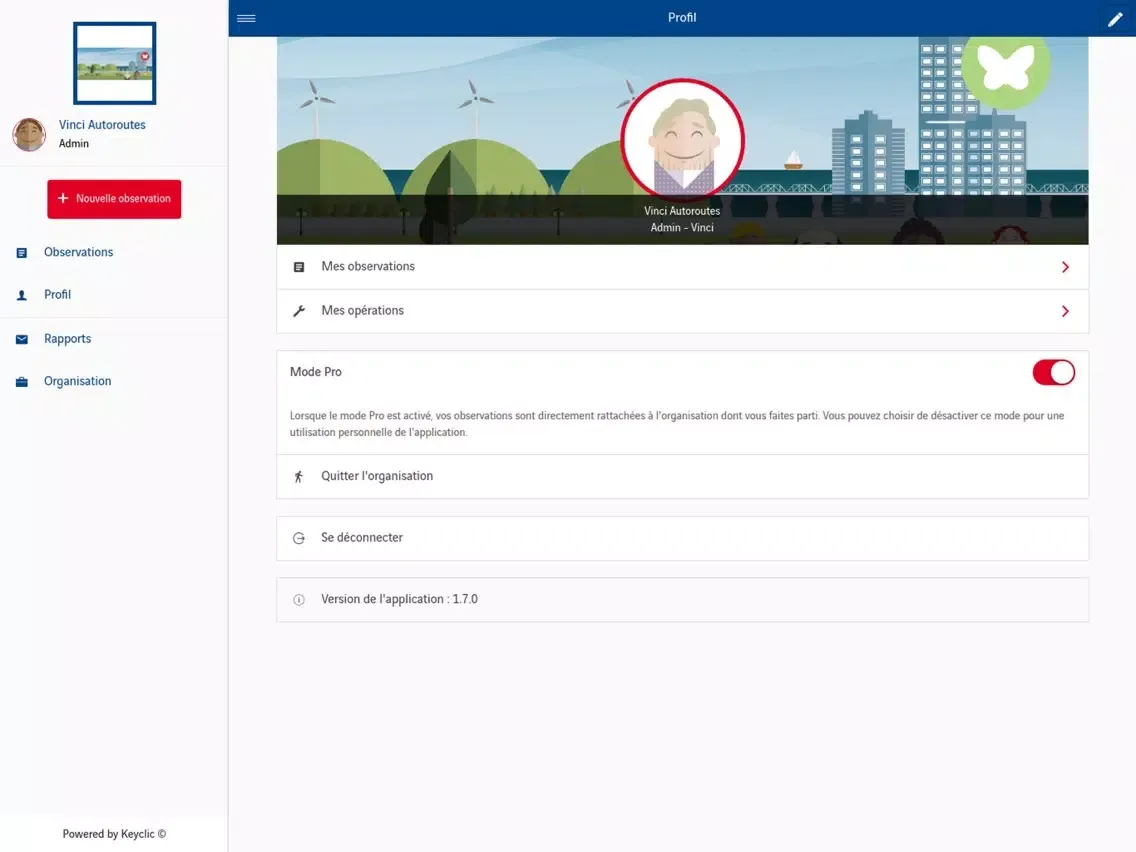Click the Vinci Autoroutes name in sidebar
This screenshot has height=852, width=1136.
click(102, 125)
